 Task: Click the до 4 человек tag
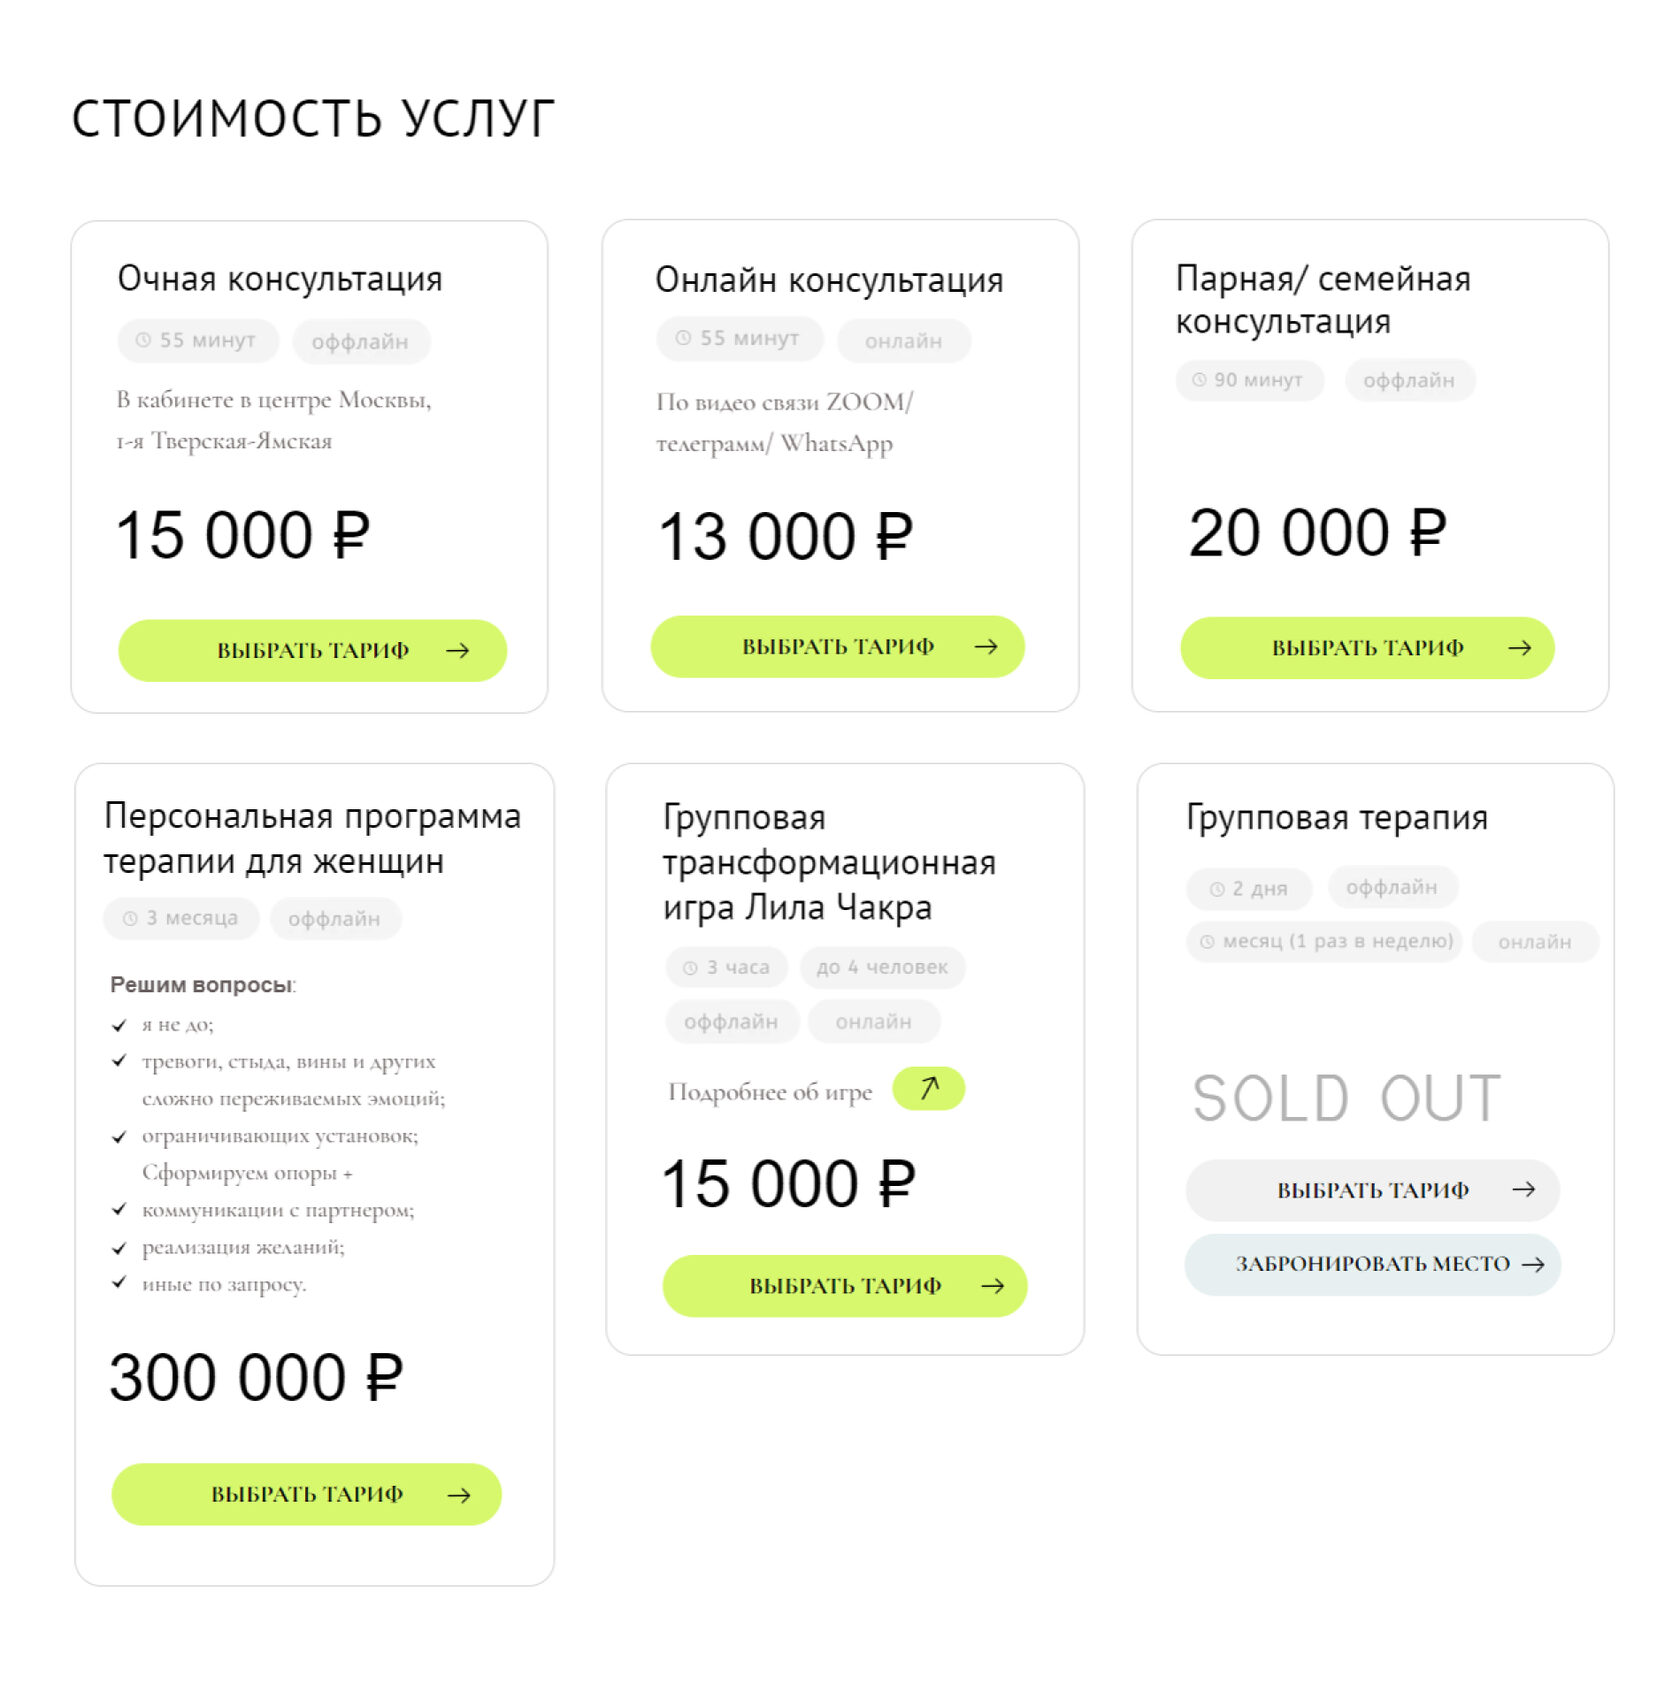coord(882,967)
